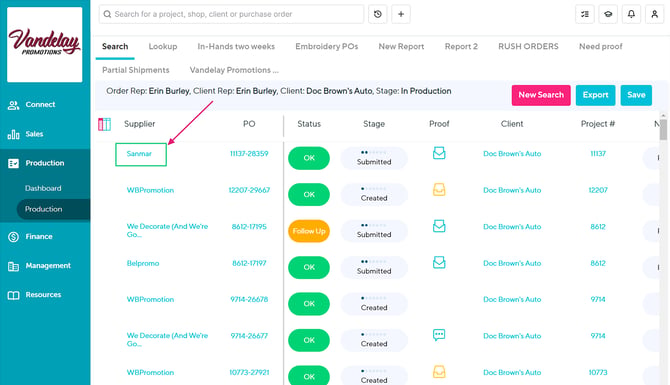Click the Export button
The image size is (670, 385).
[x=595, y=95]
